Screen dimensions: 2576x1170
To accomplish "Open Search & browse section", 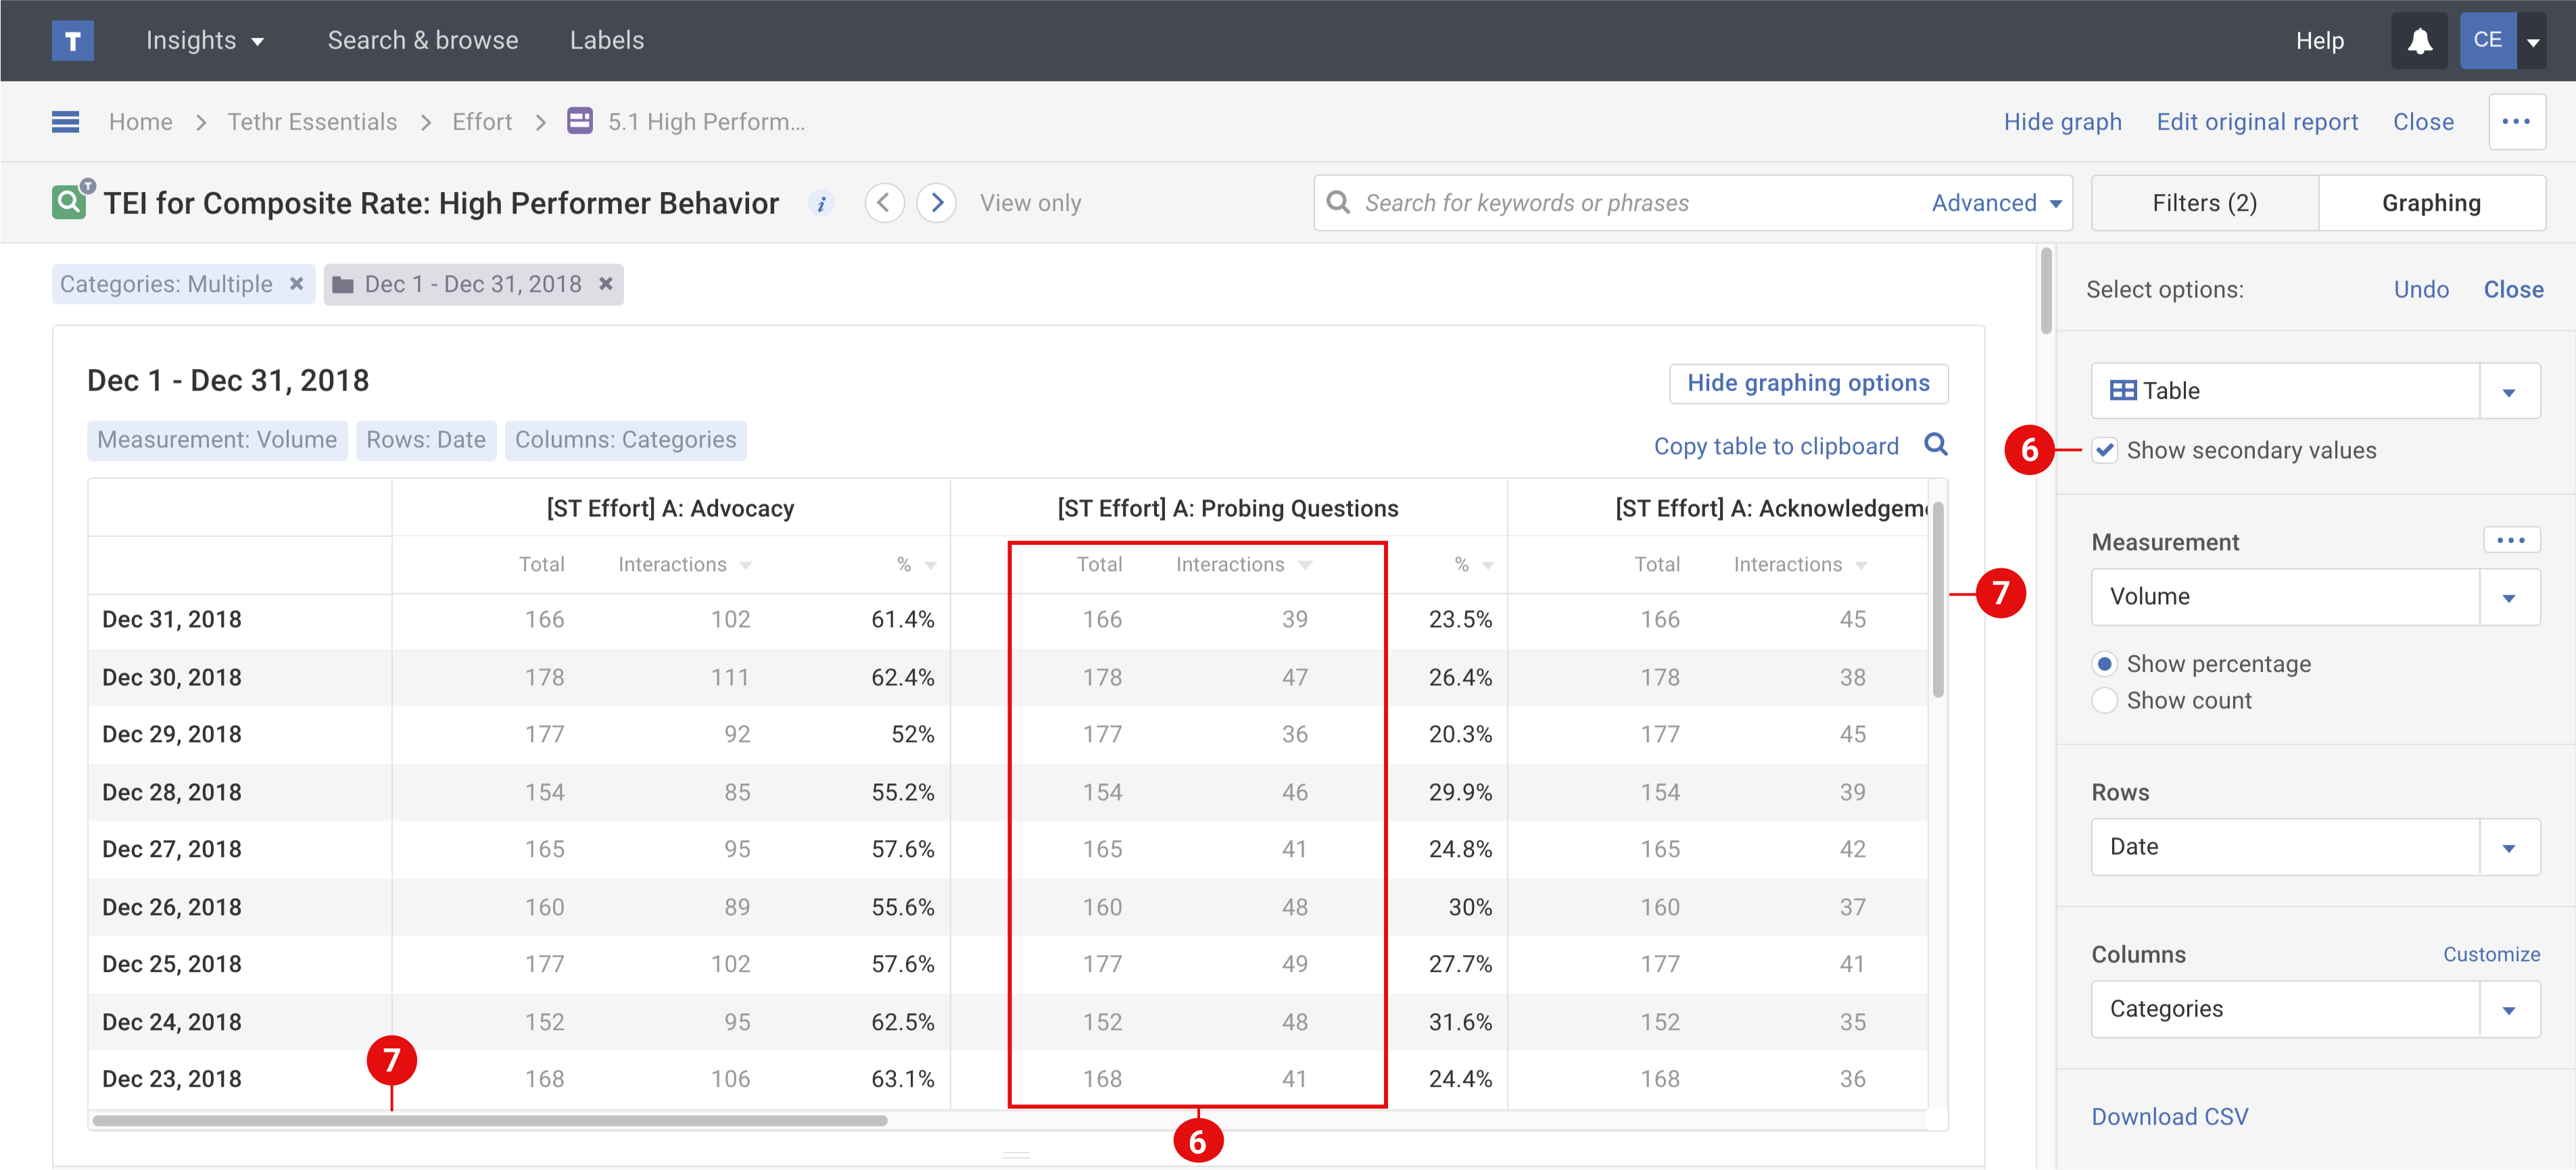I will pyautogui.click(x=422, y=41).
